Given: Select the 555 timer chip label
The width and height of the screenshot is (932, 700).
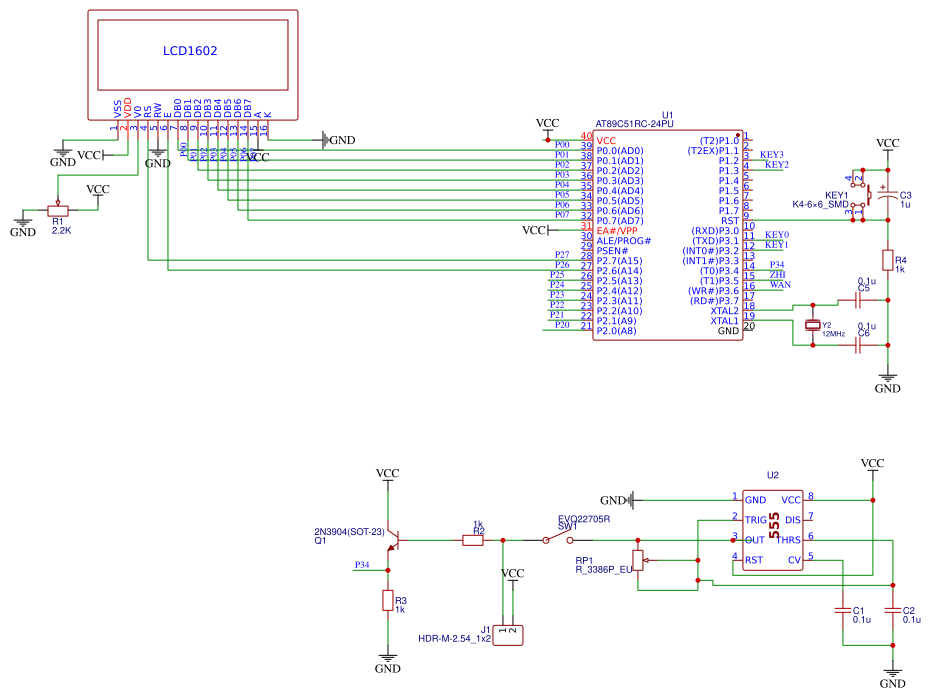Looking at the screenshot, I should (x=774, y=526).
